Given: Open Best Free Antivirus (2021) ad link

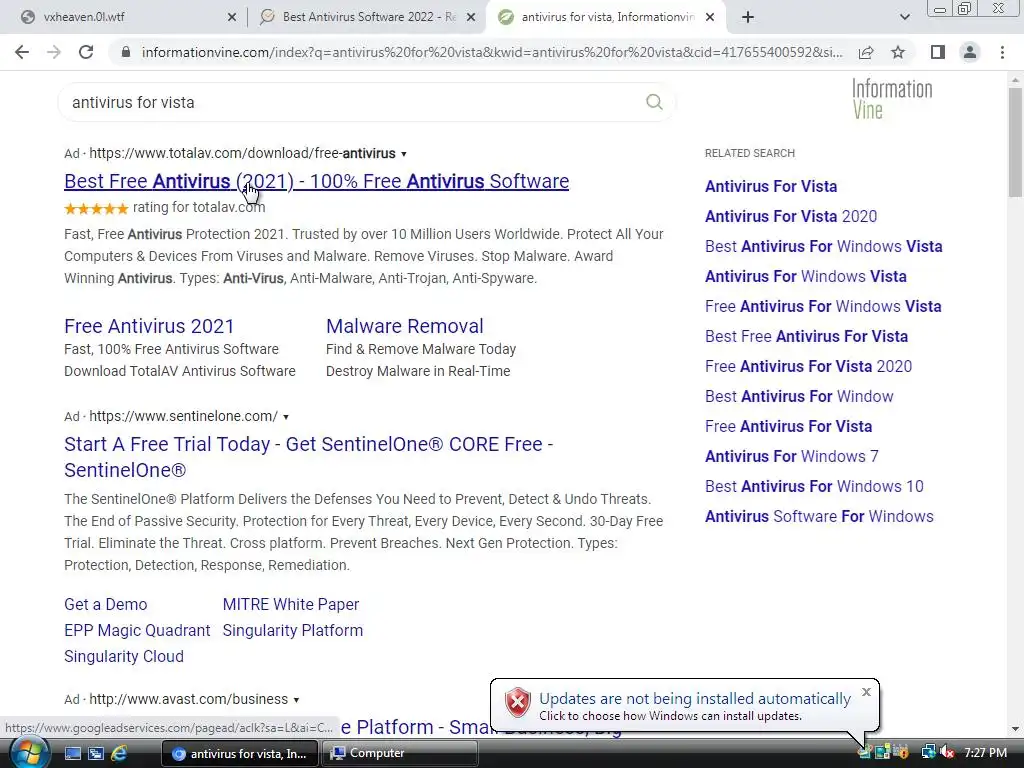Looking at the screenshot, I should (316, 181).
